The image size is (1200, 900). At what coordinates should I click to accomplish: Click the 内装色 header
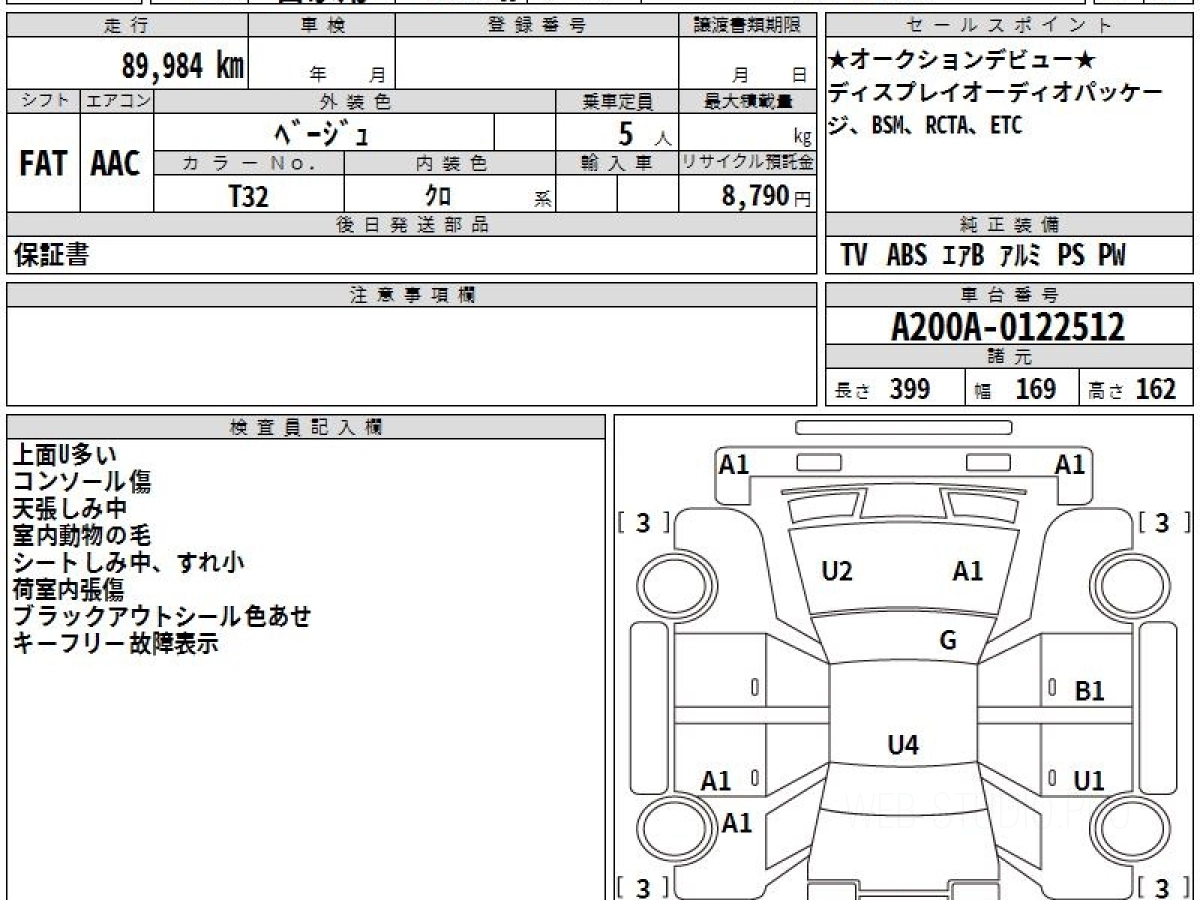click(450, 164)
